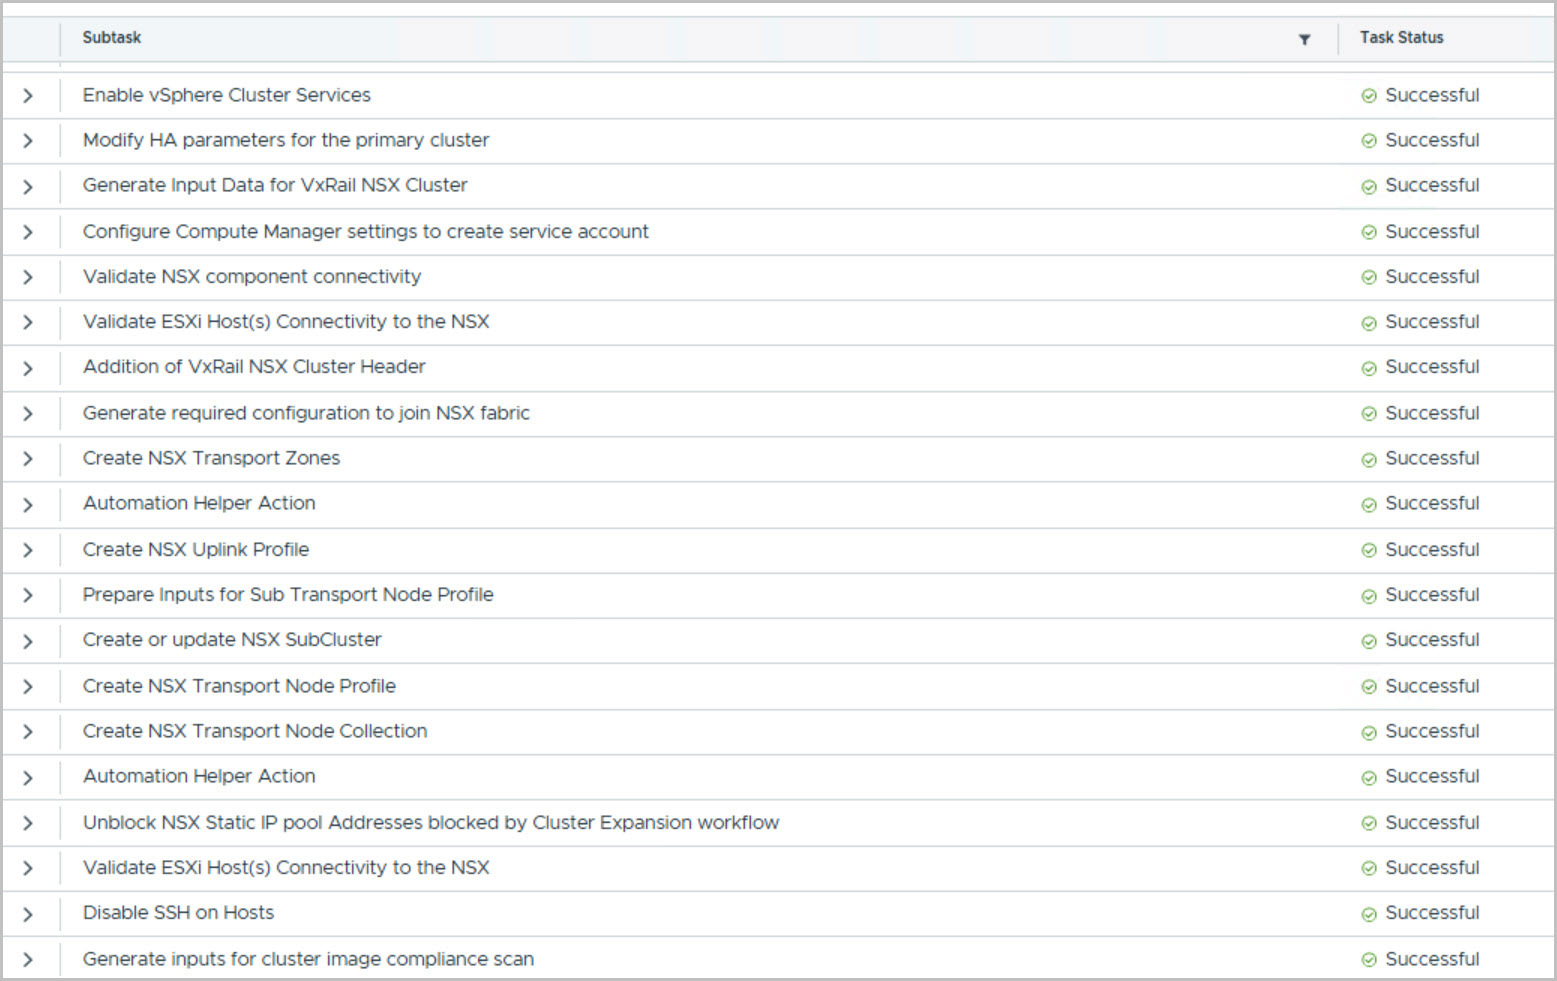Click success icon for Enable vSphere Cluster Services
Screen dimensions: 1557x981
point(1369,96)
